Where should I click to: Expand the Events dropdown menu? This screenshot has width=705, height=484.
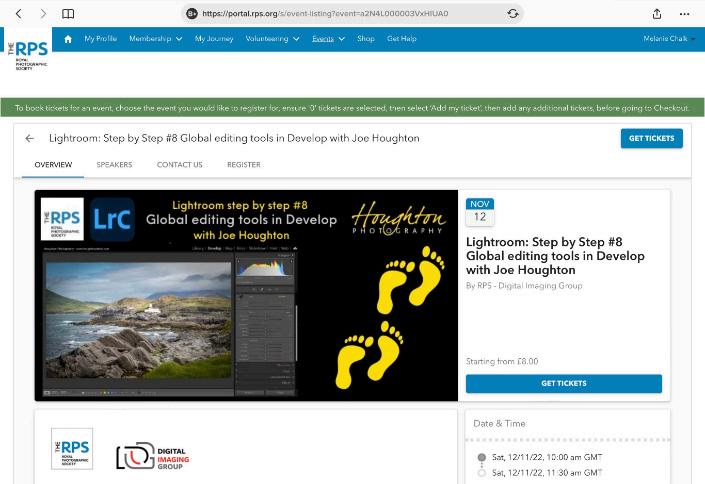click(x=329, y=39)
